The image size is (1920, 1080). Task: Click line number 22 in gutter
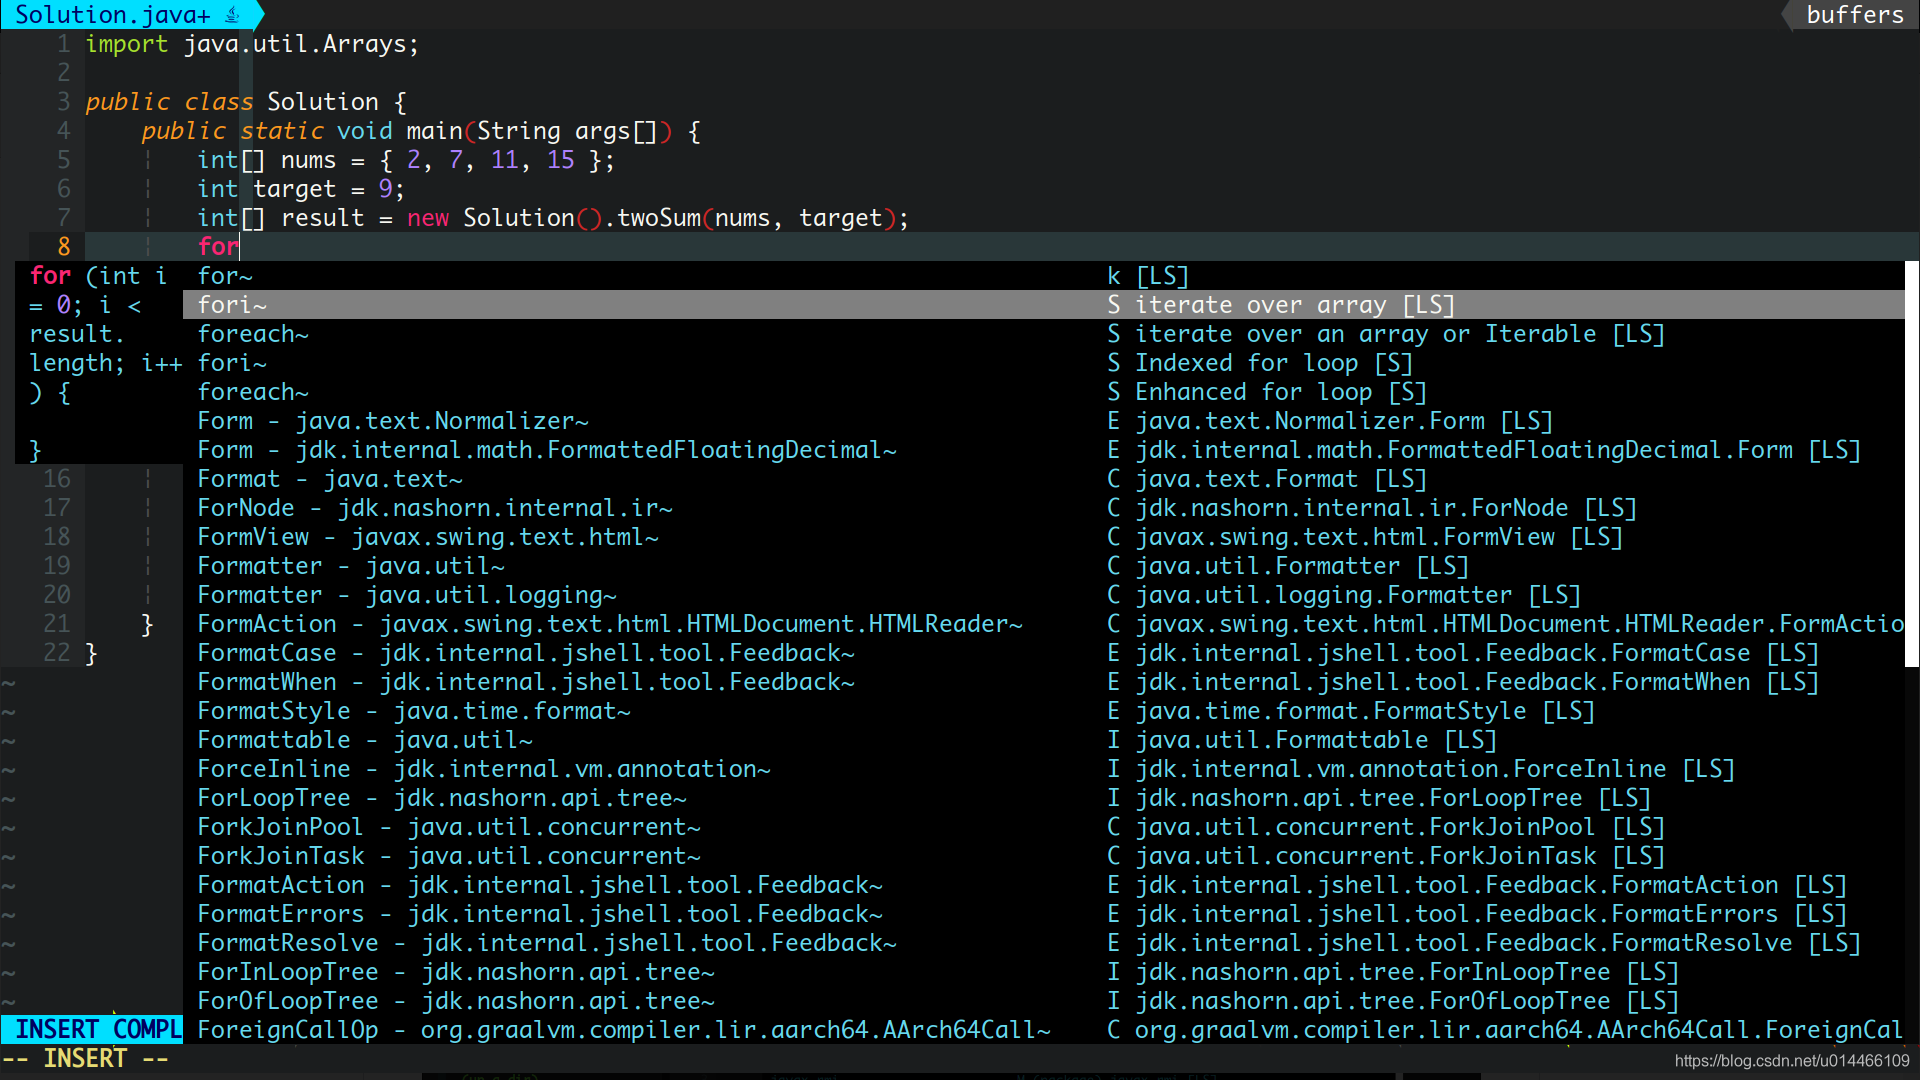pos(57,653)
